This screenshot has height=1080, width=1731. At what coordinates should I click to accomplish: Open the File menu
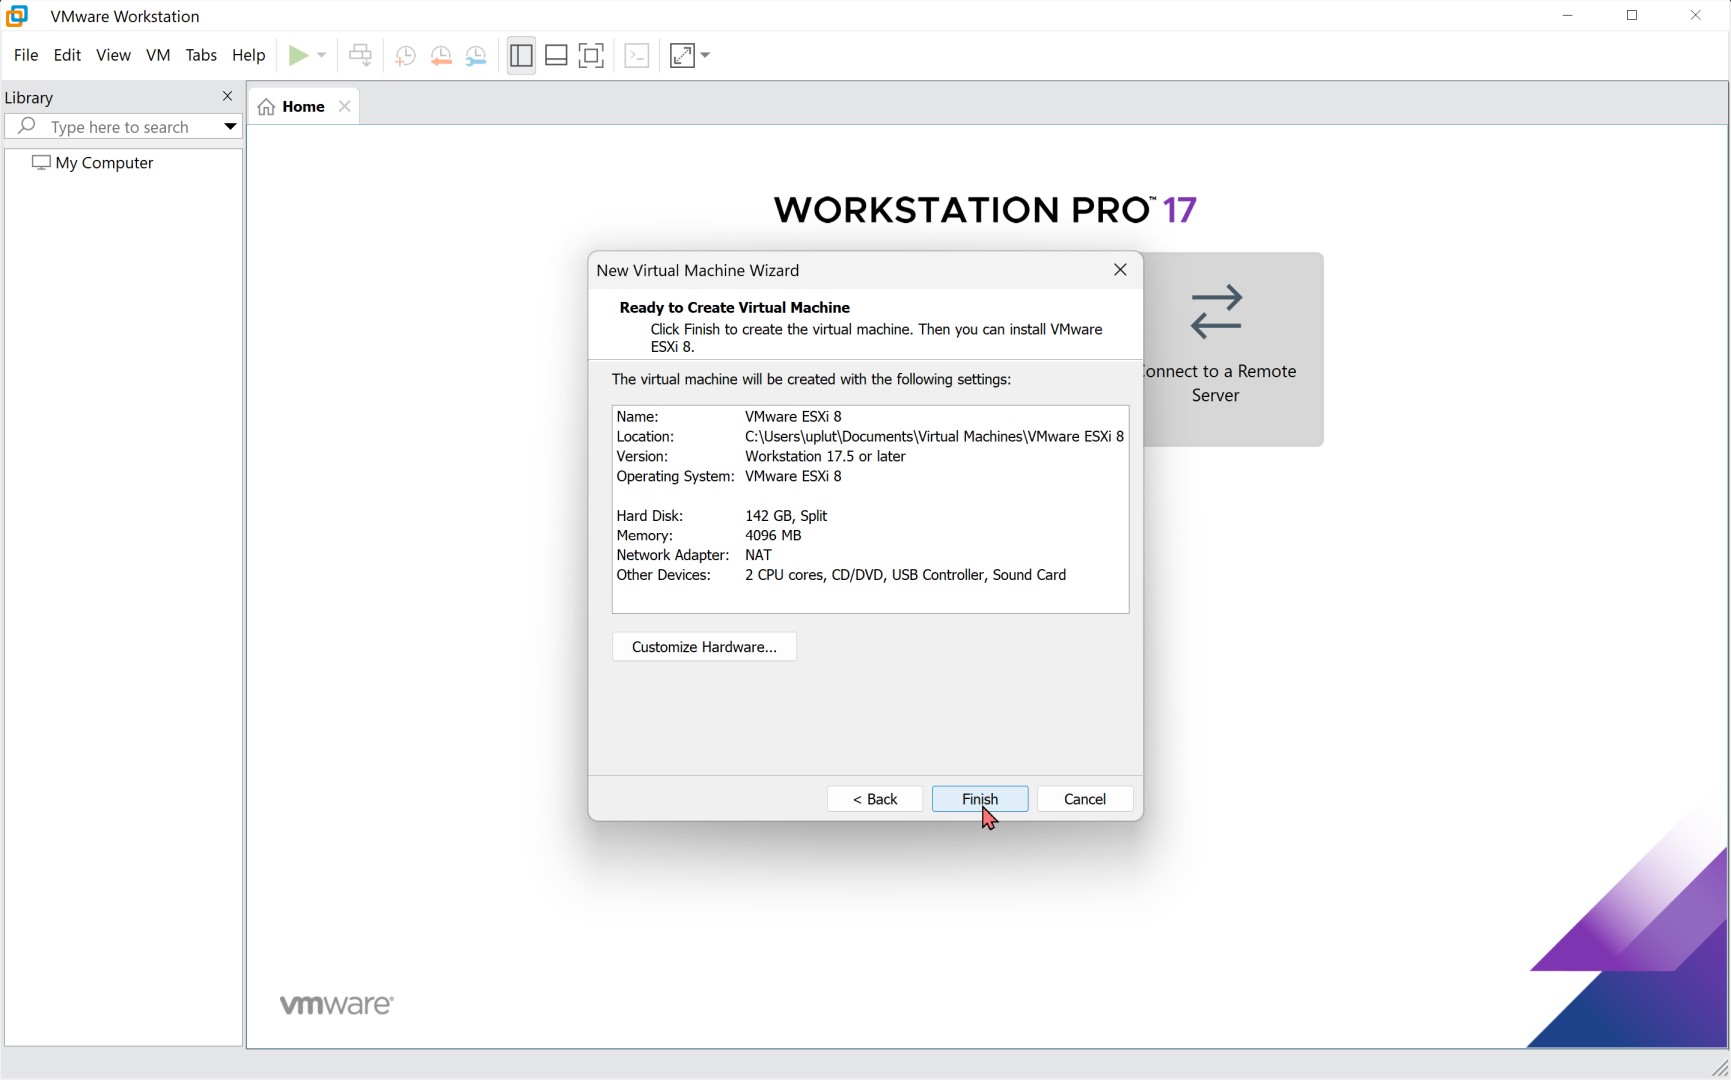[26, 55]
